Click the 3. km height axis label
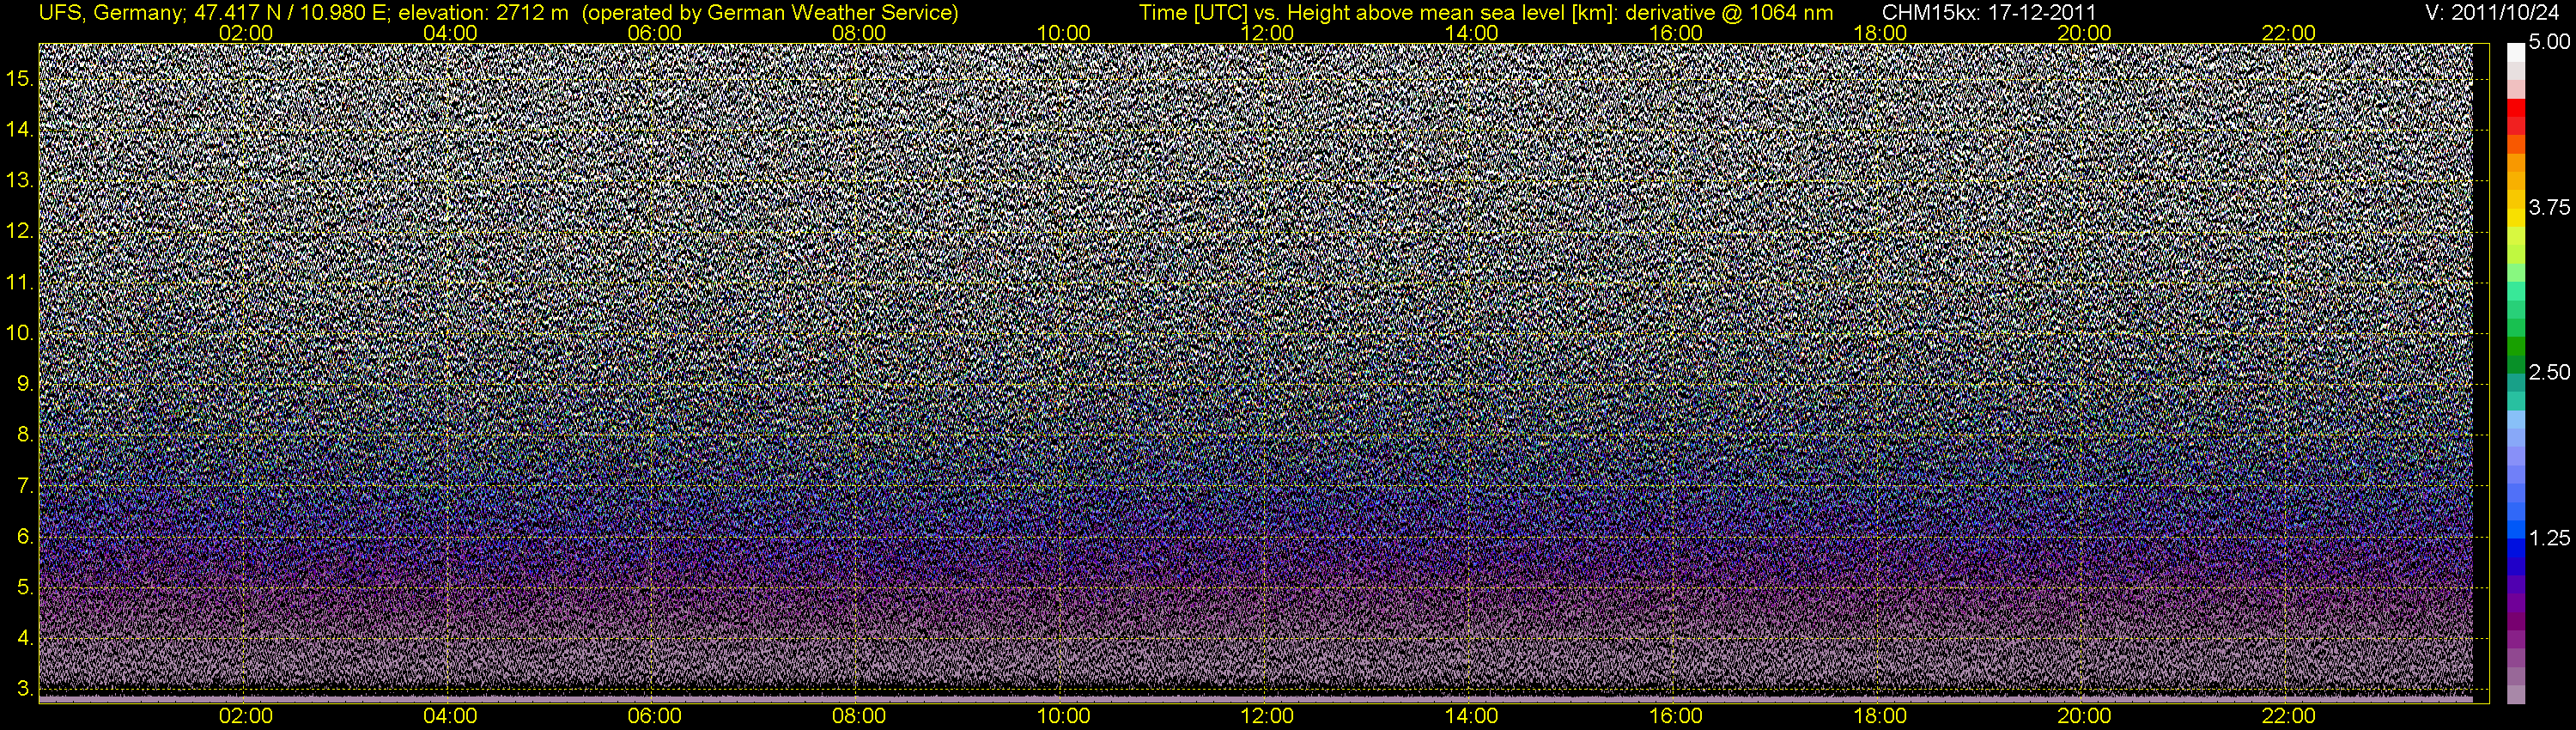The image size is (2576, 730). click(x=25, y=689)
